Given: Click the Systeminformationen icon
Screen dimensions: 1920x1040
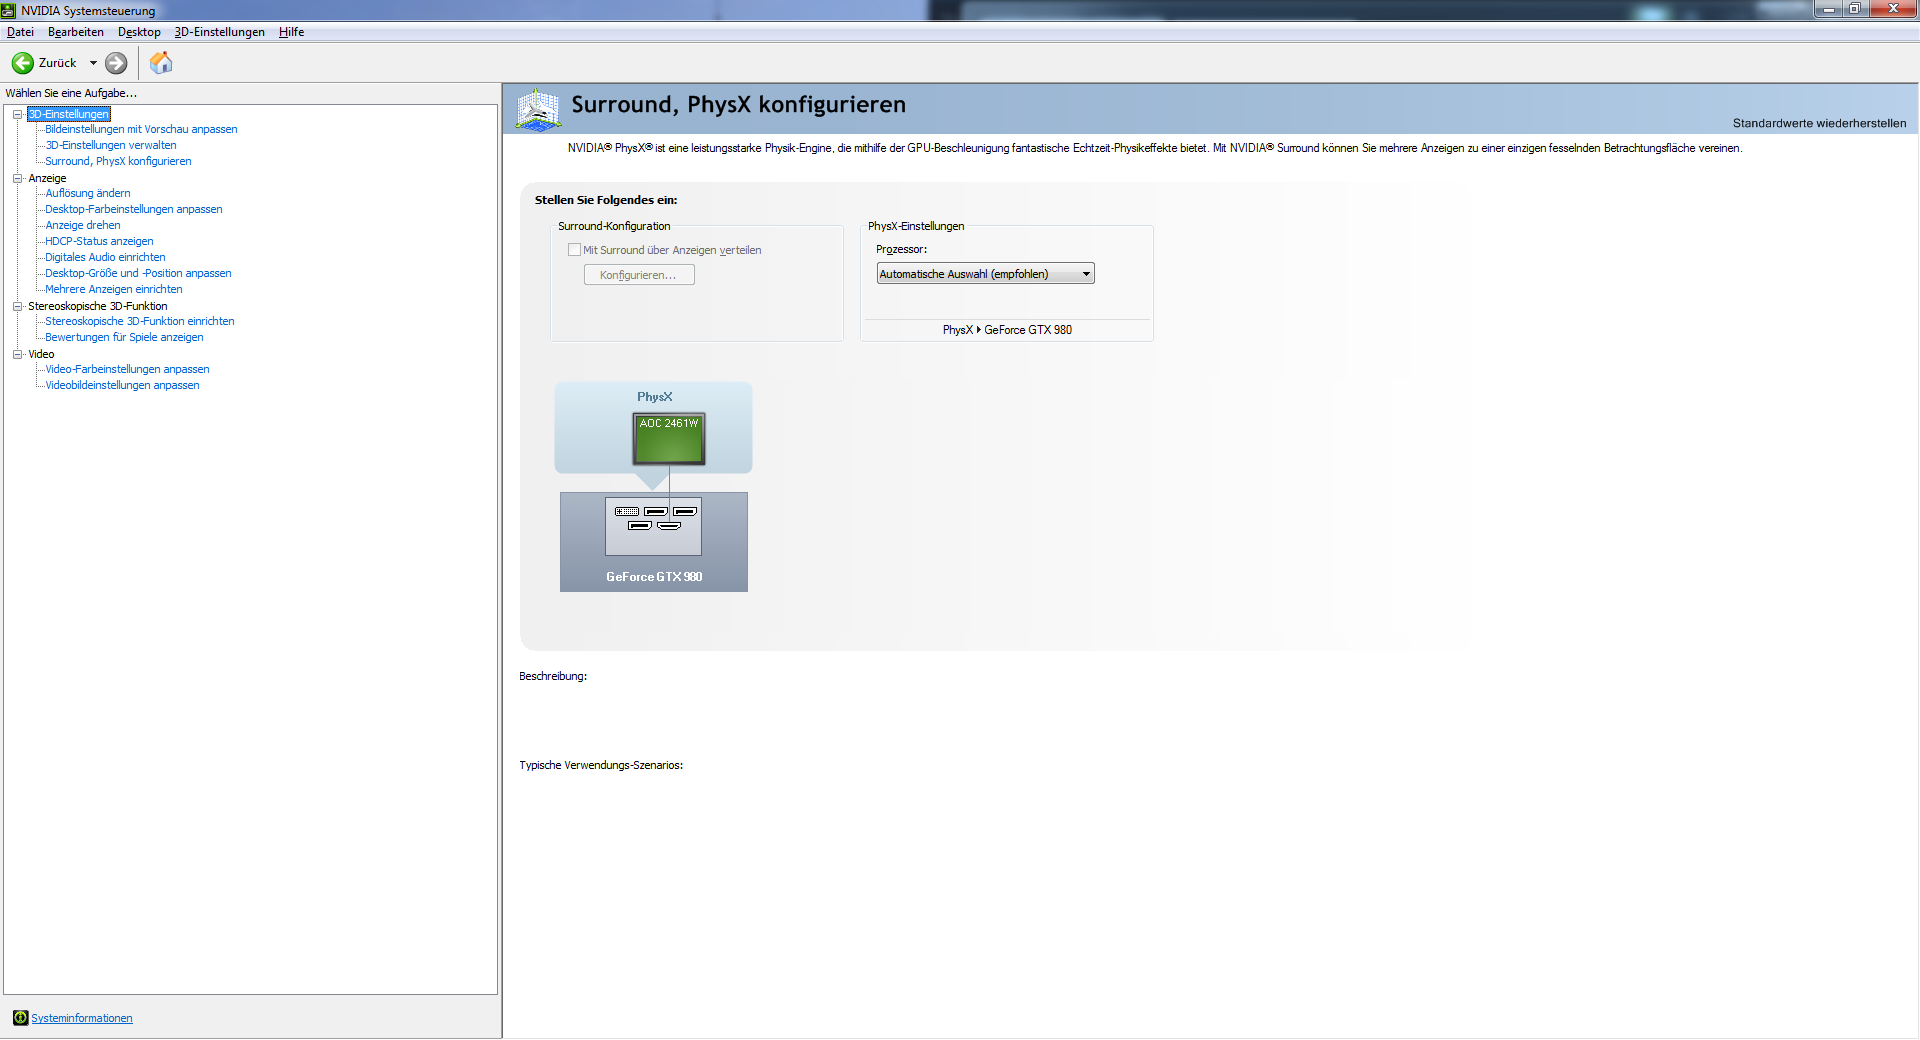Looking at the screenshot, I should coord(20,1018).
